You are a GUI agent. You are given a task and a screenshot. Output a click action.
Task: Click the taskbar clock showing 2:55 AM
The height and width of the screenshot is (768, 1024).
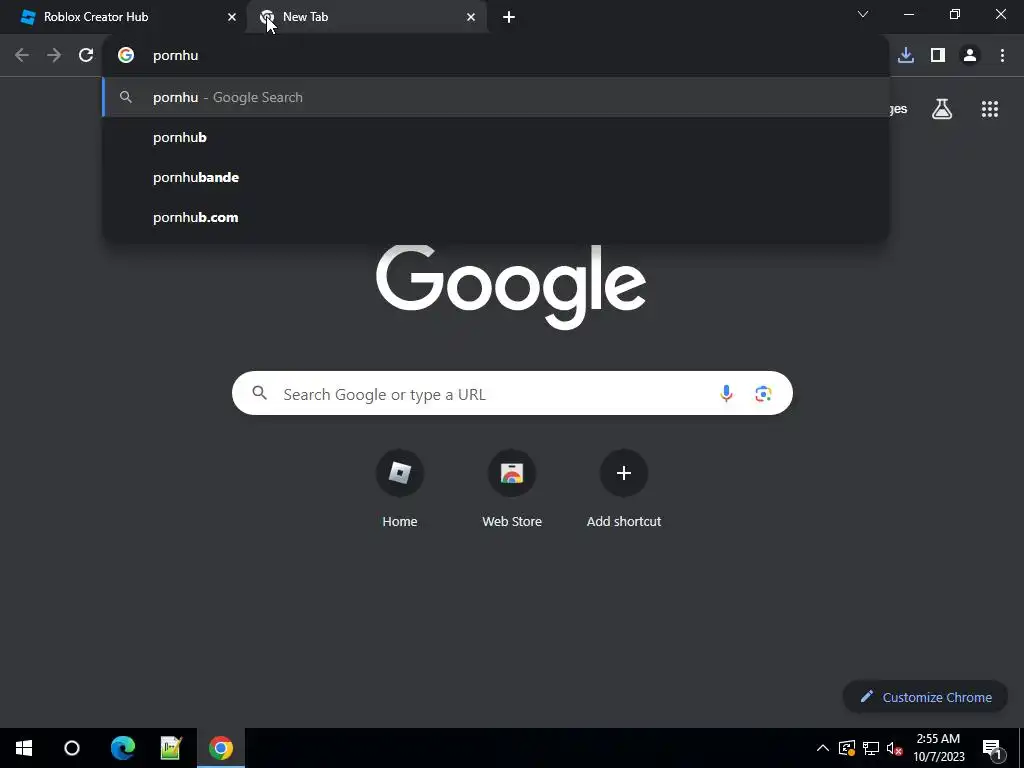click(938, 748)
